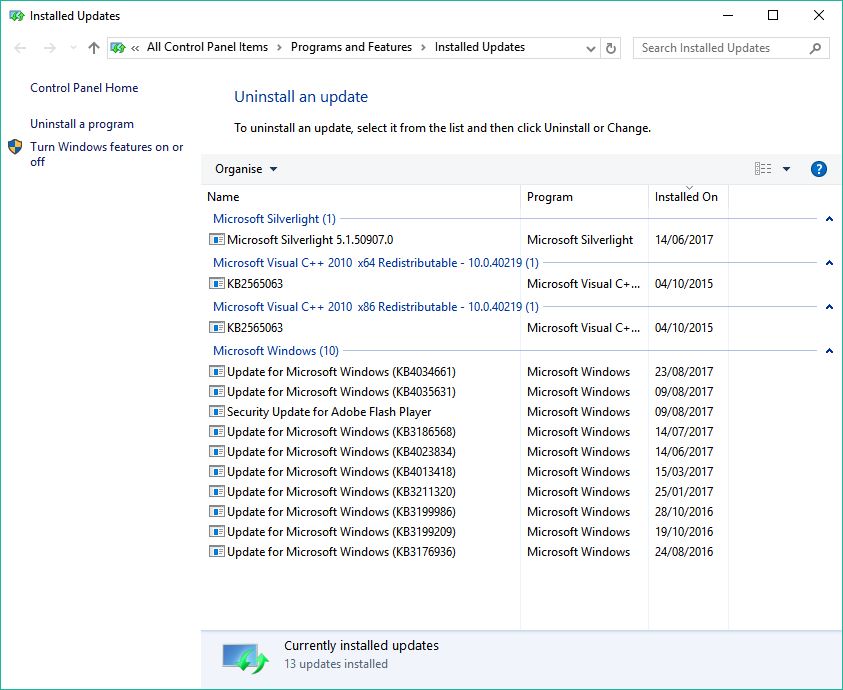The image size is (843, 690).
Task: Click the icon for update KB4013418
Action: point(216,472)
